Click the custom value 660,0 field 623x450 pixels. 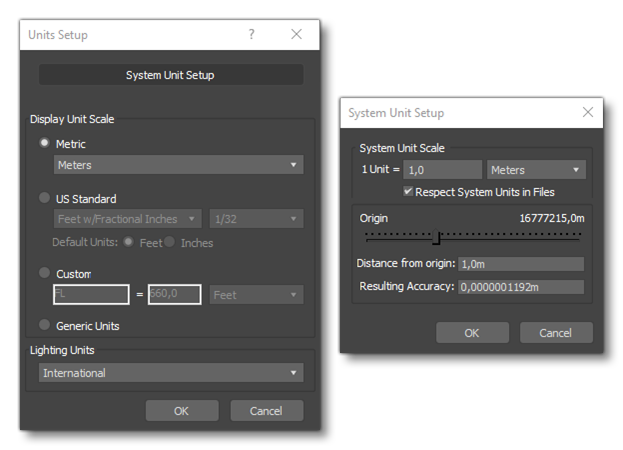click(174, 294)
